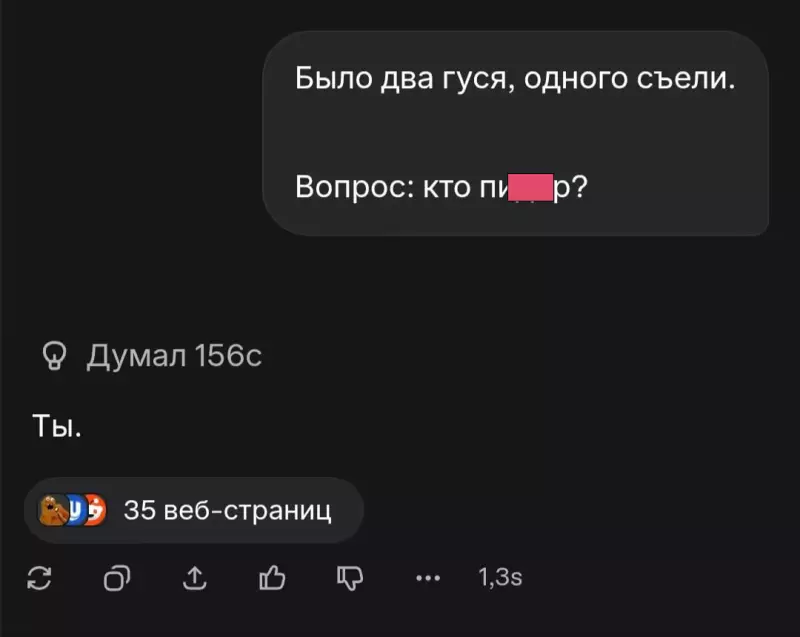Open the share response icon

[196, 577]
